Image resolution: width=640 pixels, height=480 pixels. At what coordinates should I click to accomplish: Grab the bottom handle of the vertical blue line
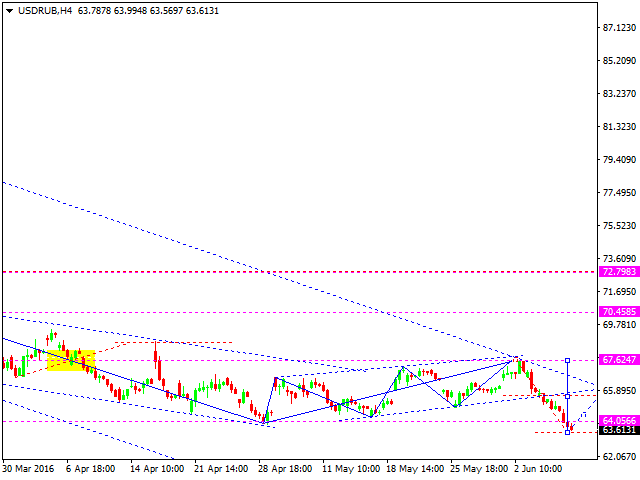(x=567, y=432)
